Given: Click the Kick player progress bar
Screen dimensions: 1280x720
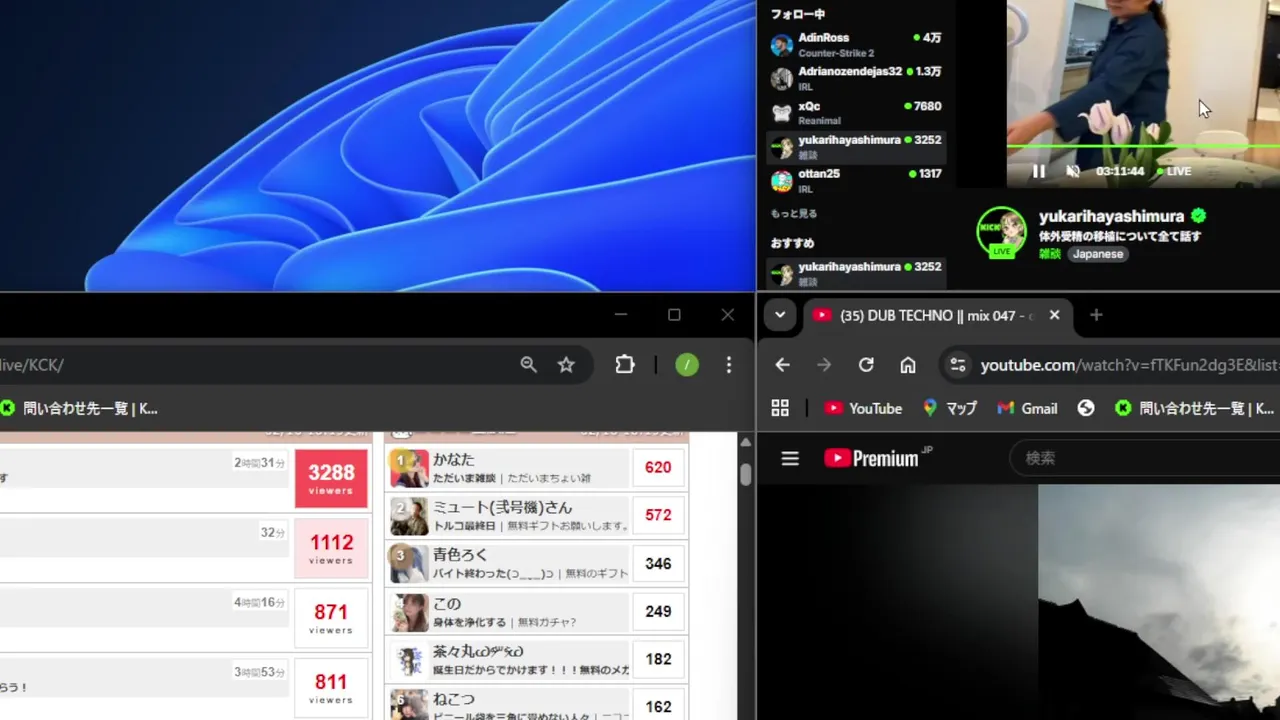Looking at the screenshot, I should (1143, 147).
